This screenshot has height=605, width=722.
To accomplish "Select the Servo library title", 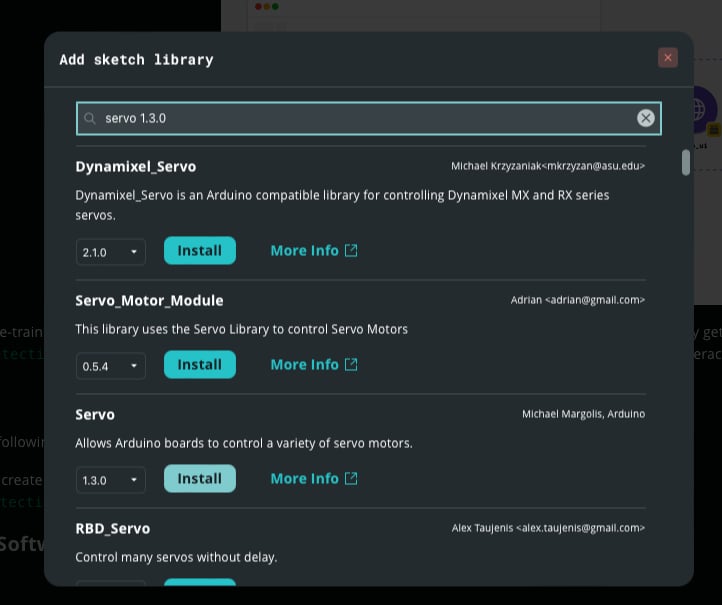I will click(95, 414).
